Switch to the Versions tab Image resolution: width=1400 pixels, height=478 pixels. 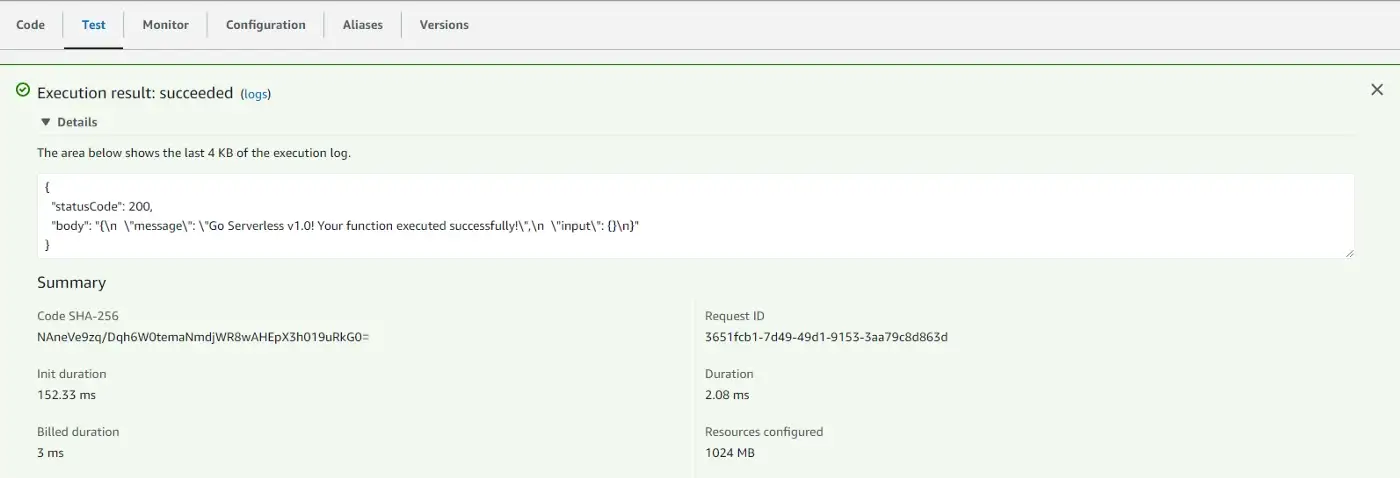tap(444, 25)
